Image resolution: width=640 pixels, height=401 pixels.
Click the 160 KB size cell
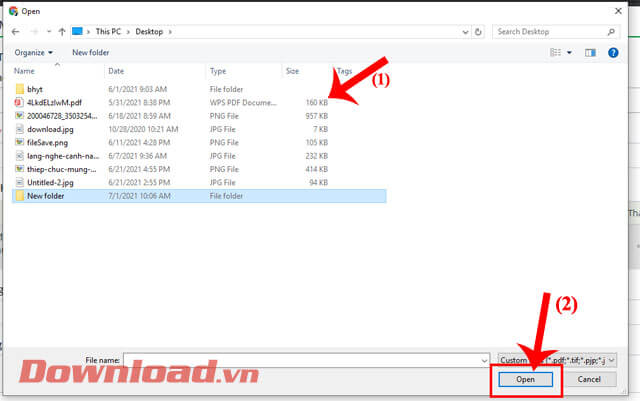(317, 102)
